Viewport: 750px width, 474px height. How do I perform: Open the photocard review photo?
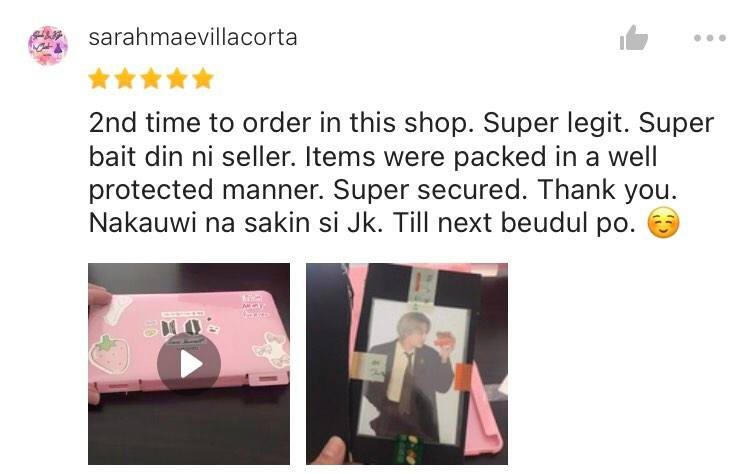[407, 364]
